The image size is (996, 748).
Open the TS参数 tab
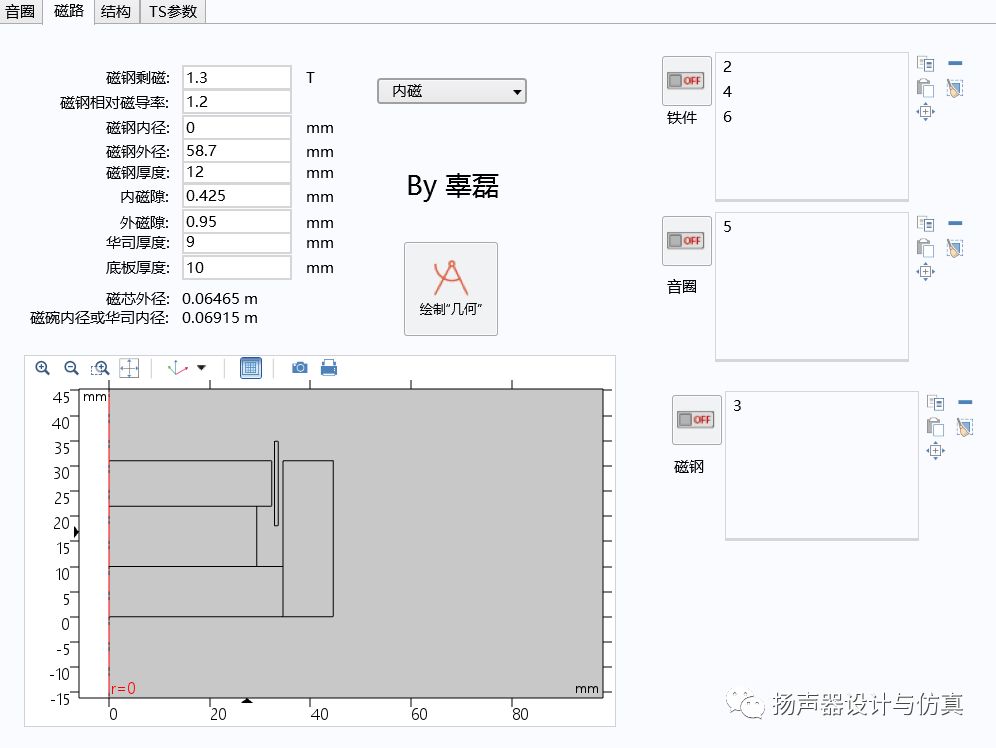tap(173, 12)
